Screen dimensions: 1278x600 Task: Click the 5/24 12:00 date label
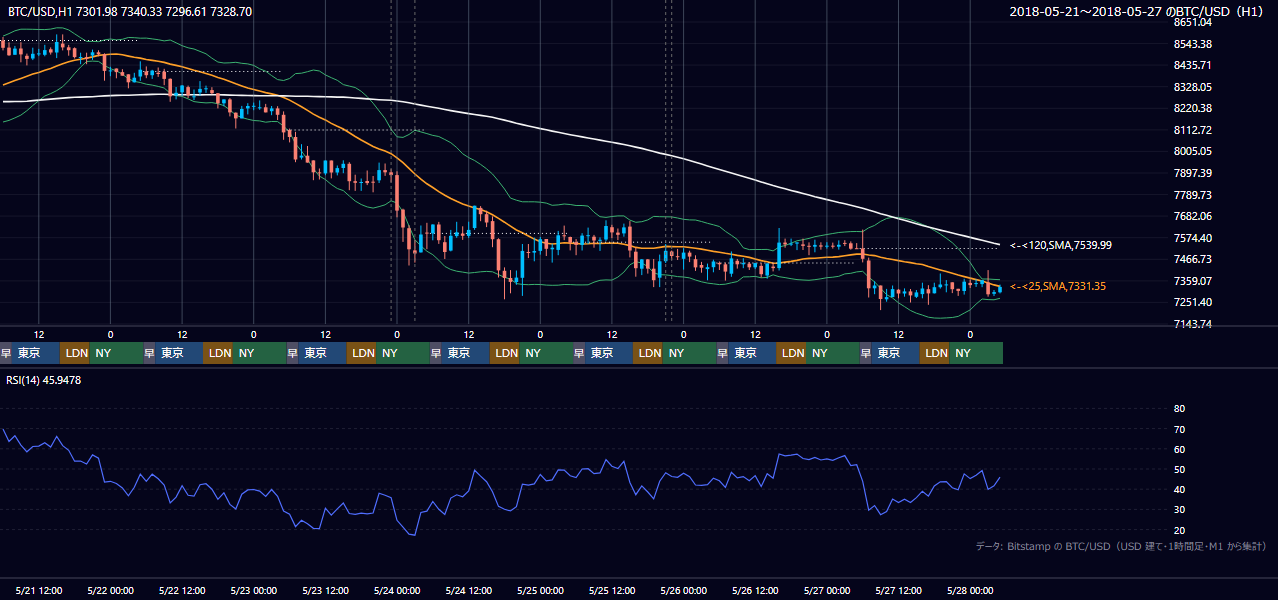click(468, 591)
